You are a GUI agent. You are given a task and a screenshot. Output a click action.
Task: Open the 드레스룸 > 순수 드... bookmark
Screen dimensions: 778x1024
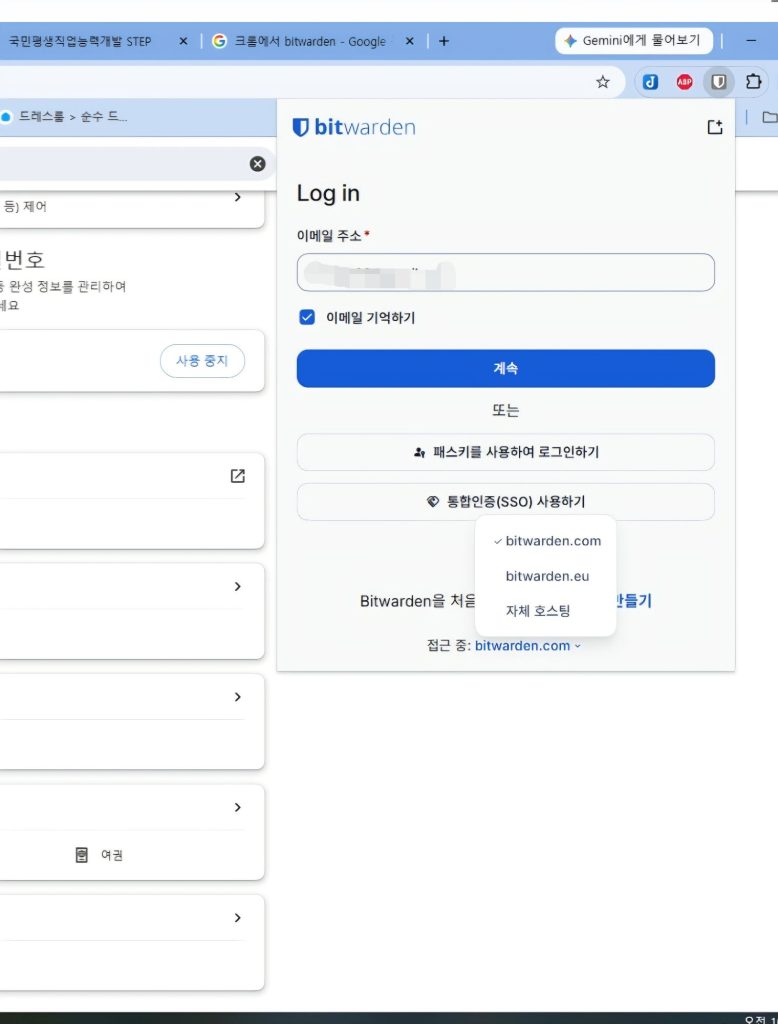tap(65, 117)
